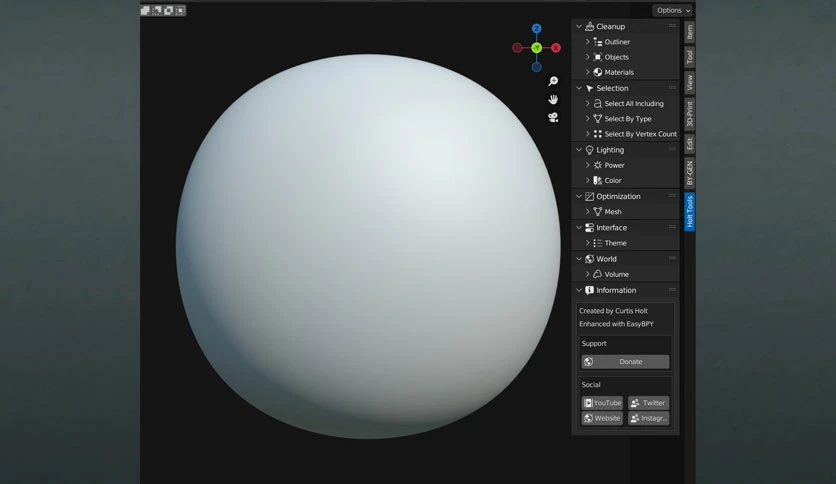
Task: Open the Edit sidebar tab
Action: (689, 144)
